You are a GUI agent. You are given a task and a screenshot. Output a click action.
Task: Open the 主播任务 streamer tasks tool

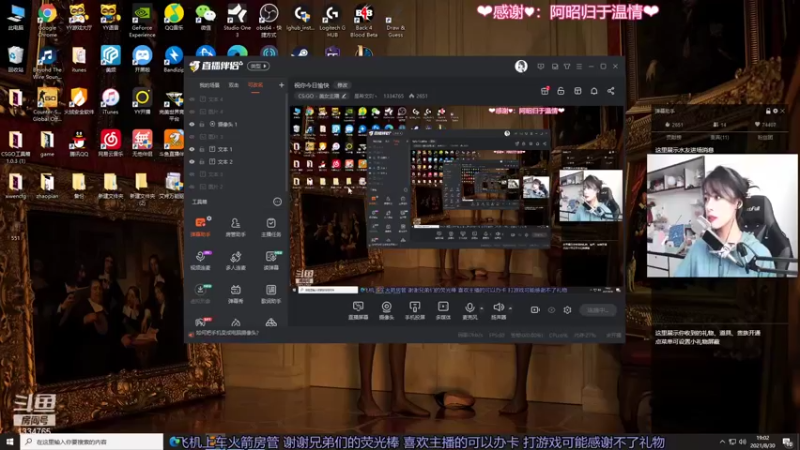[271, 227]
